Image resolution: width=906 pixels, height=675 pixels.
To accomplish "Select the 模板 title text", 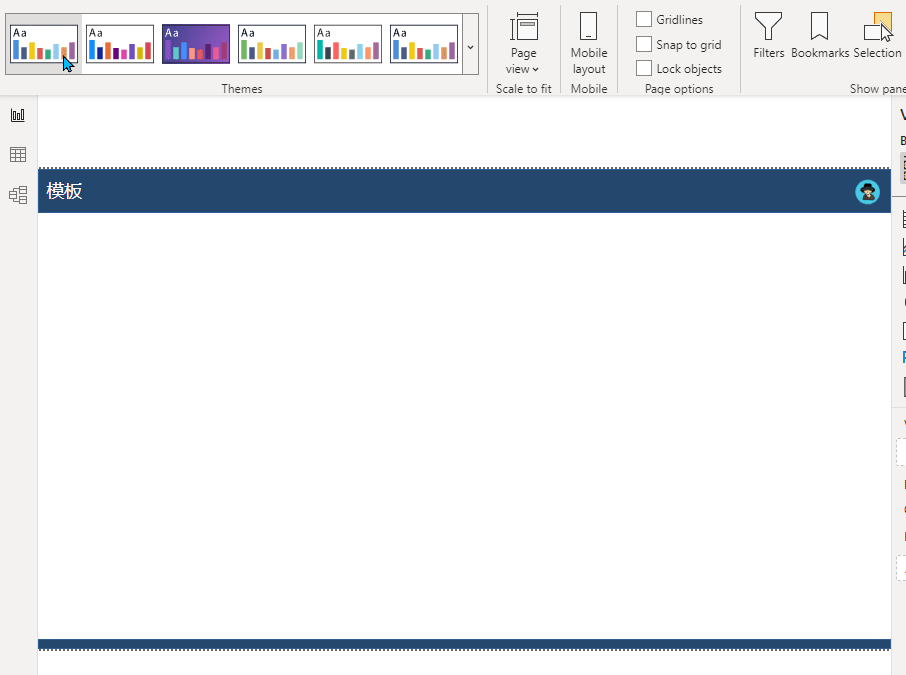I will point(65,191).
